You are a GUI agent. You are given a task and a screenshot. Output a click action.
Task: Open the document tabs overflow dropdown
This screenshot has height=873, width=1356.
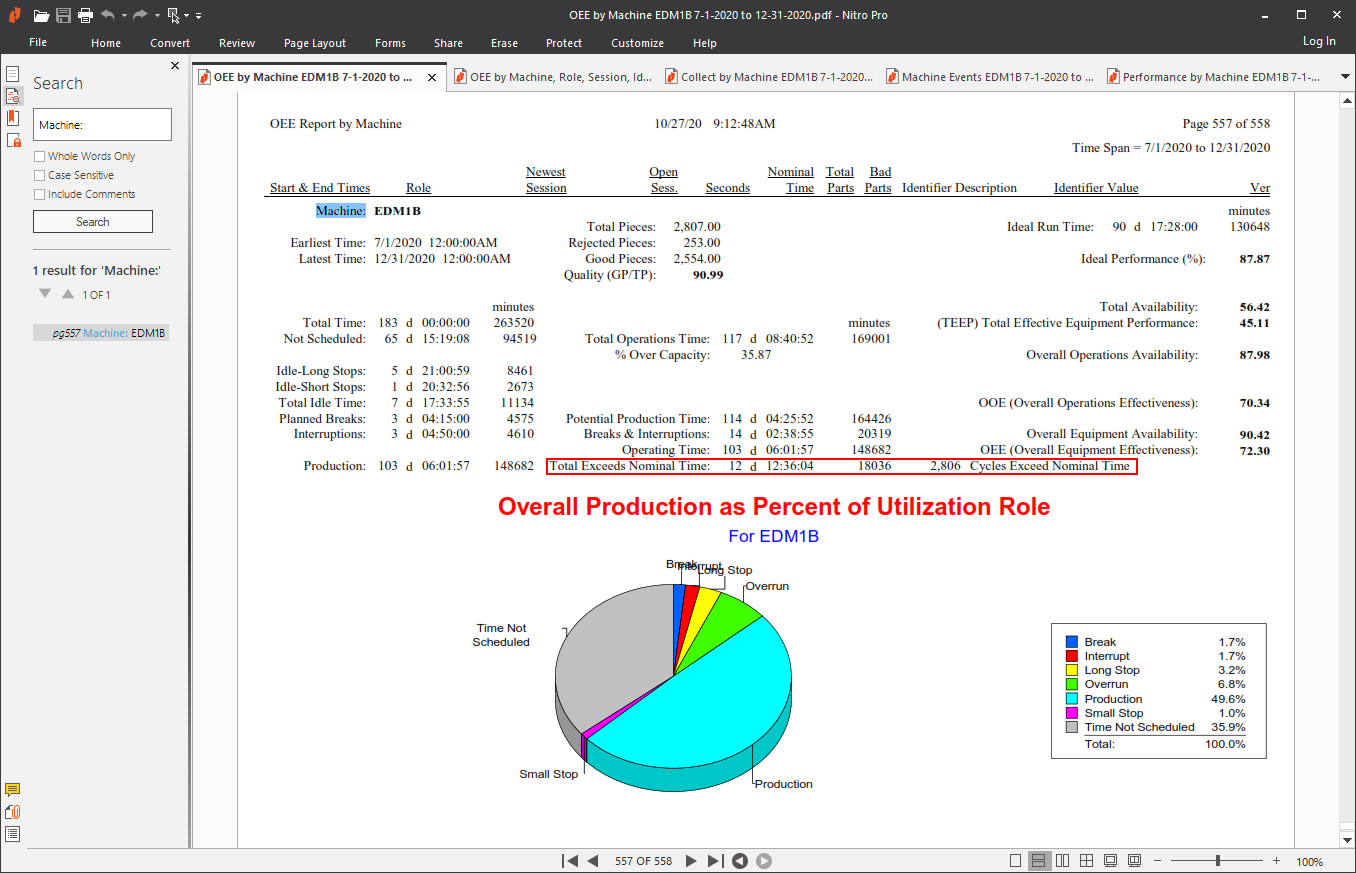[1343, 77]
